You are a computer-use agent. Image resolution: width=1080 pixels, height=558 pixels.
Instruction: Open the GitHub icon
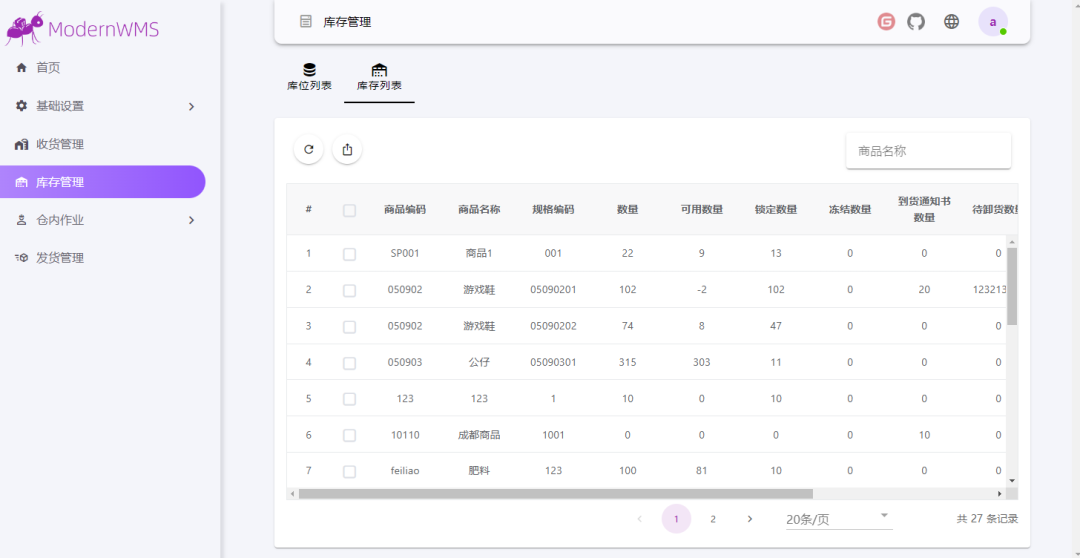pos(916,22)
